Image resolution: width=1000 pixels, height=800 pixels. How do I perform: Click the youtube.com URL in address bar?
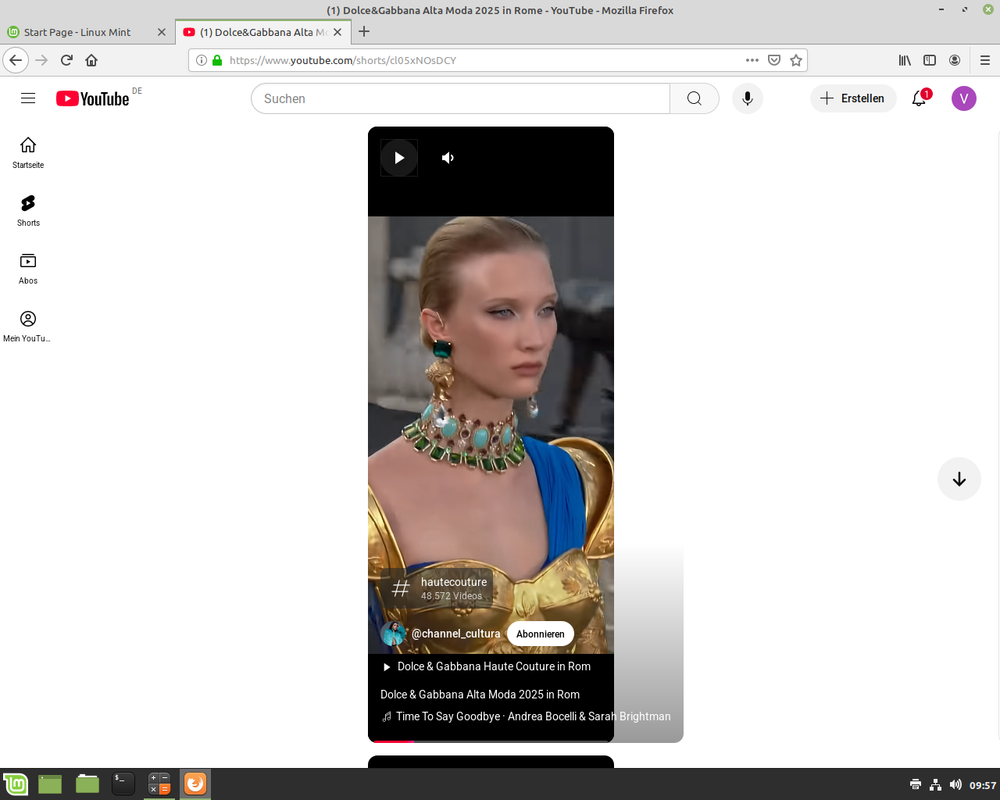[342, 60]
